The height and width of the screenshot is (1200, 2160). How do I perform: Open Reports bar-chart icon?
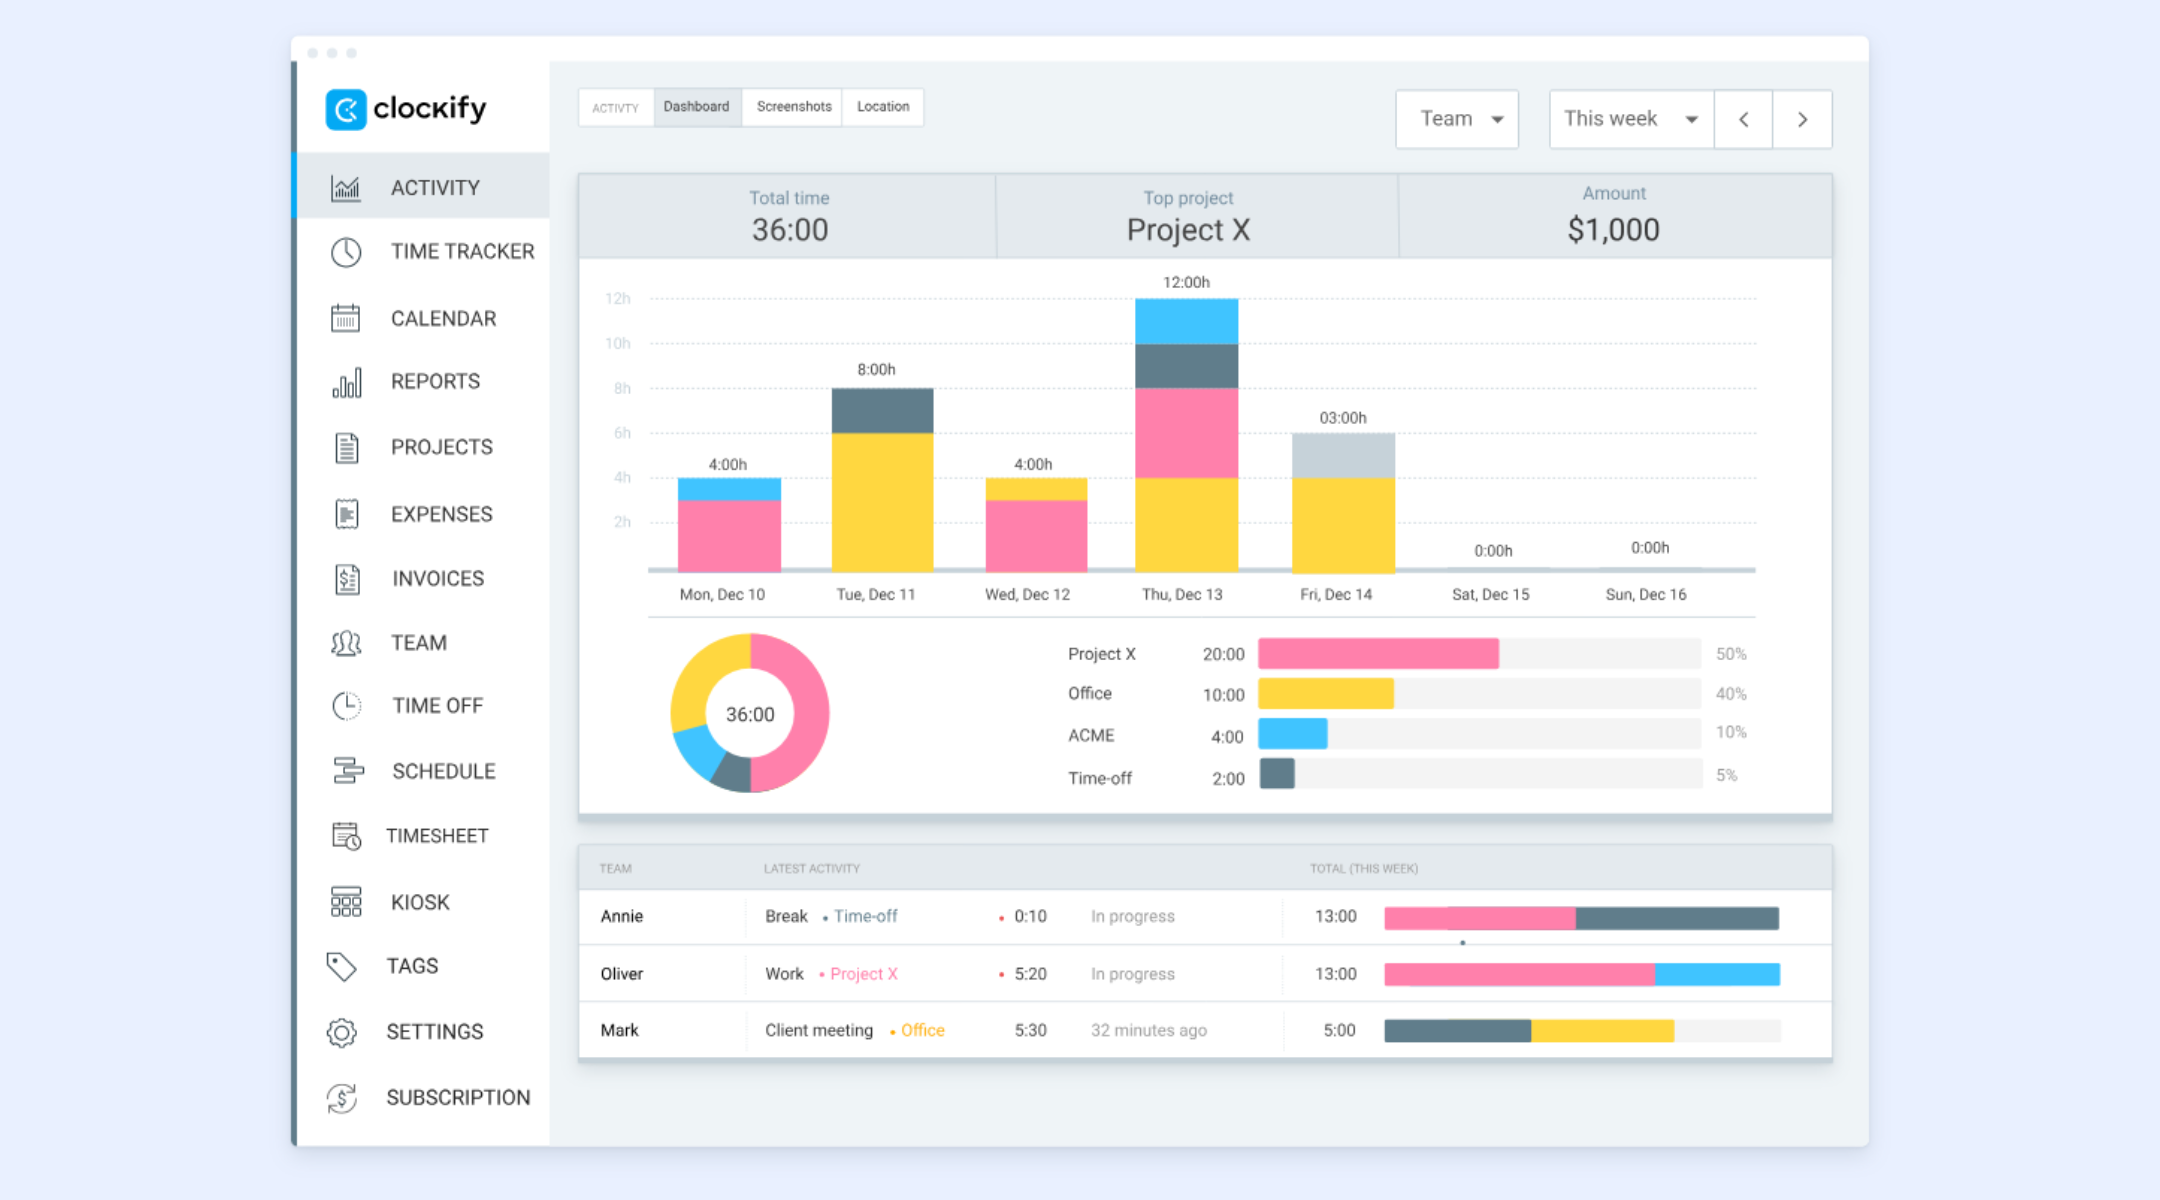pos(346,382)
